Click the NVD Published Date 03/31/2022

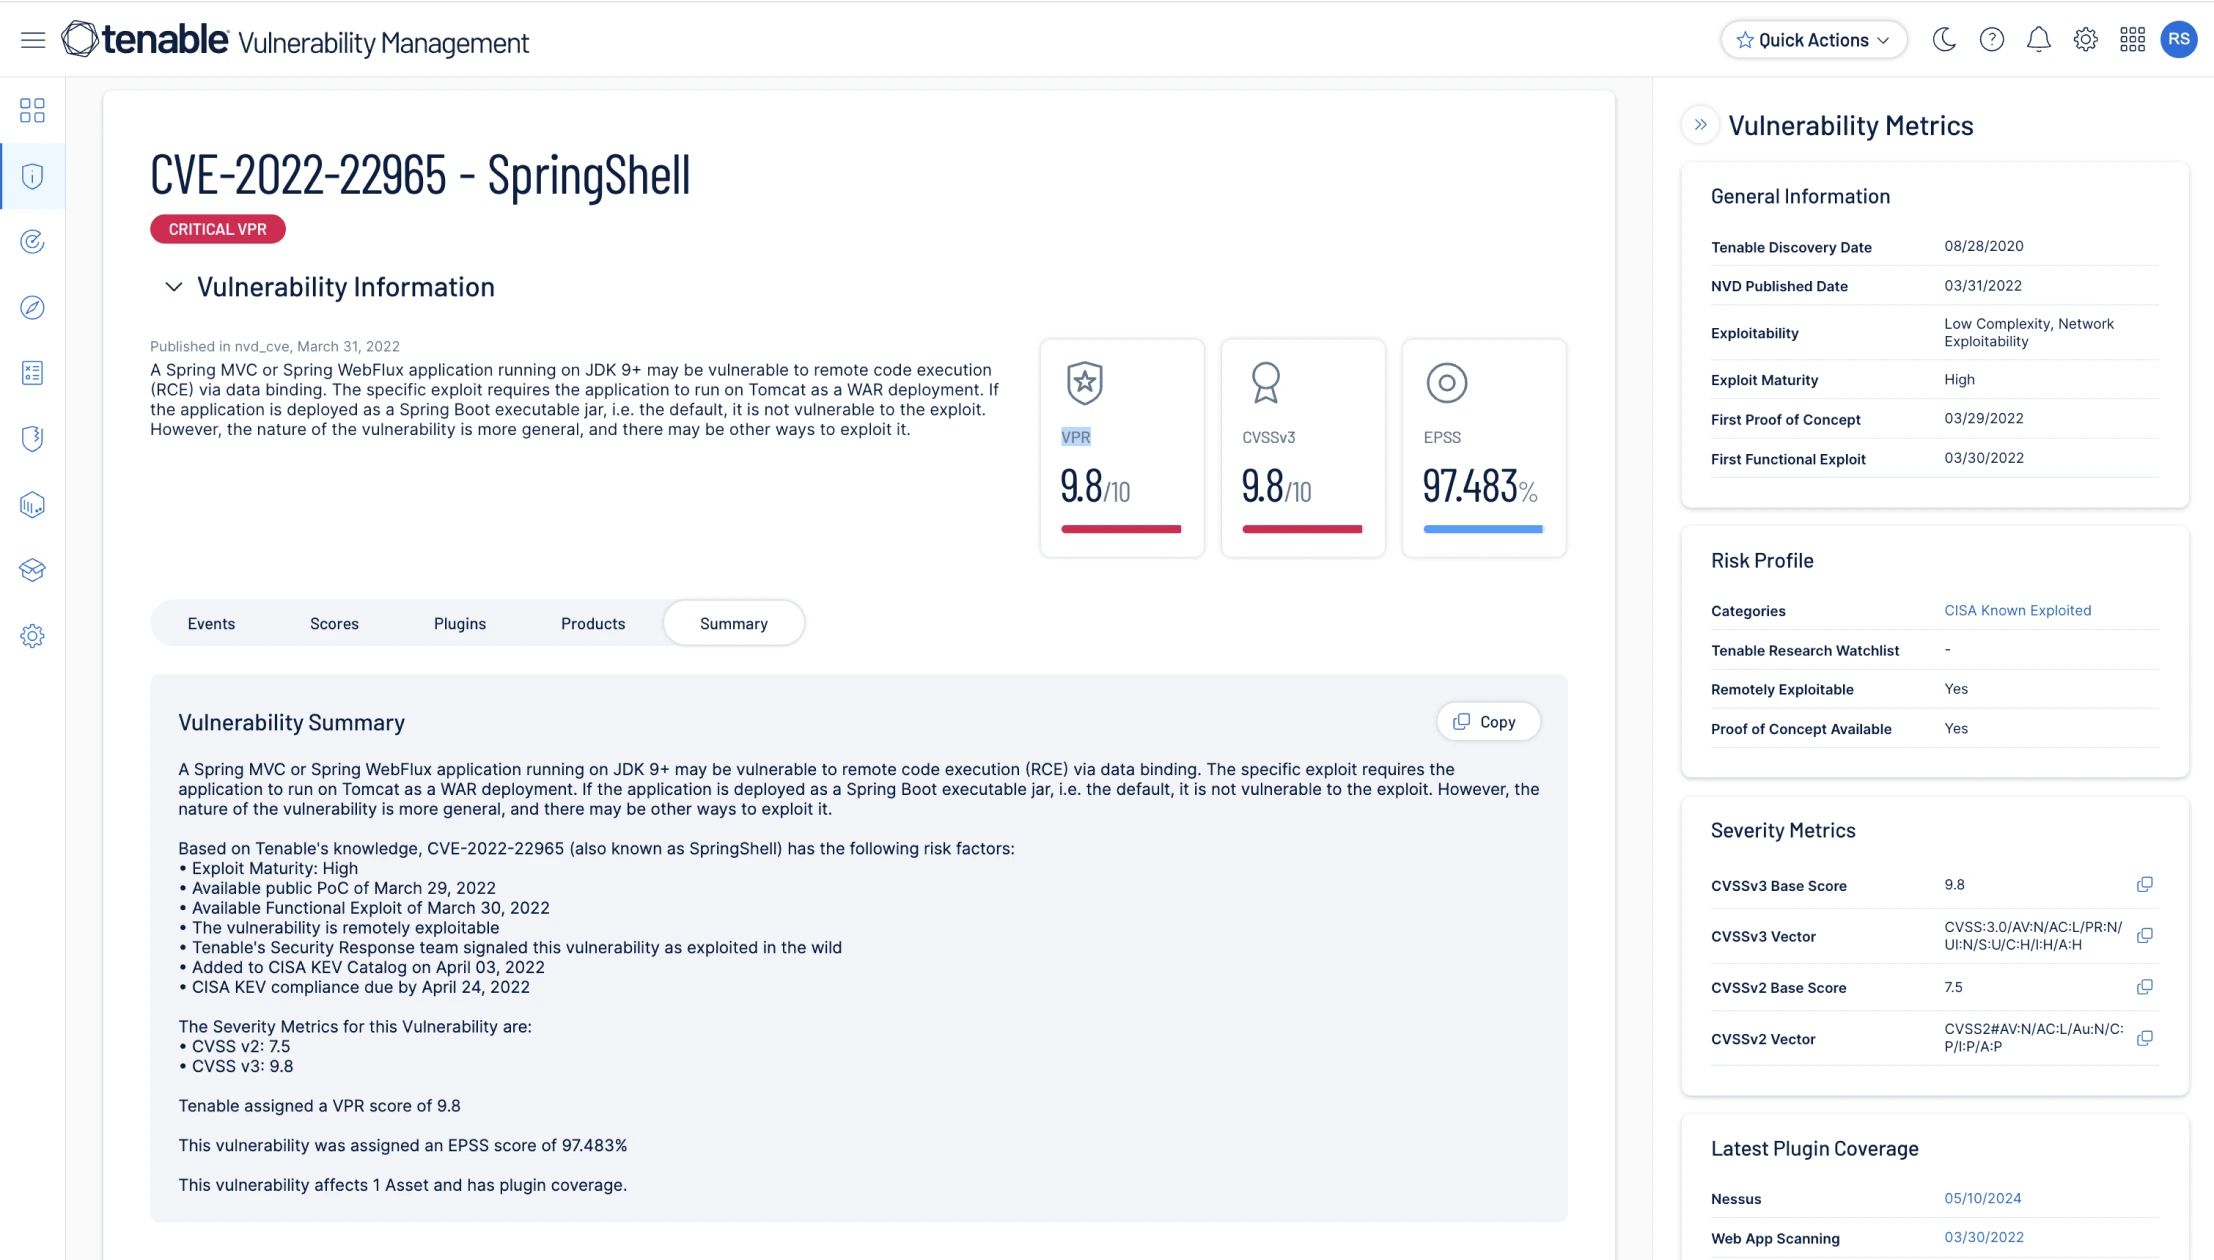point(1982,285)
